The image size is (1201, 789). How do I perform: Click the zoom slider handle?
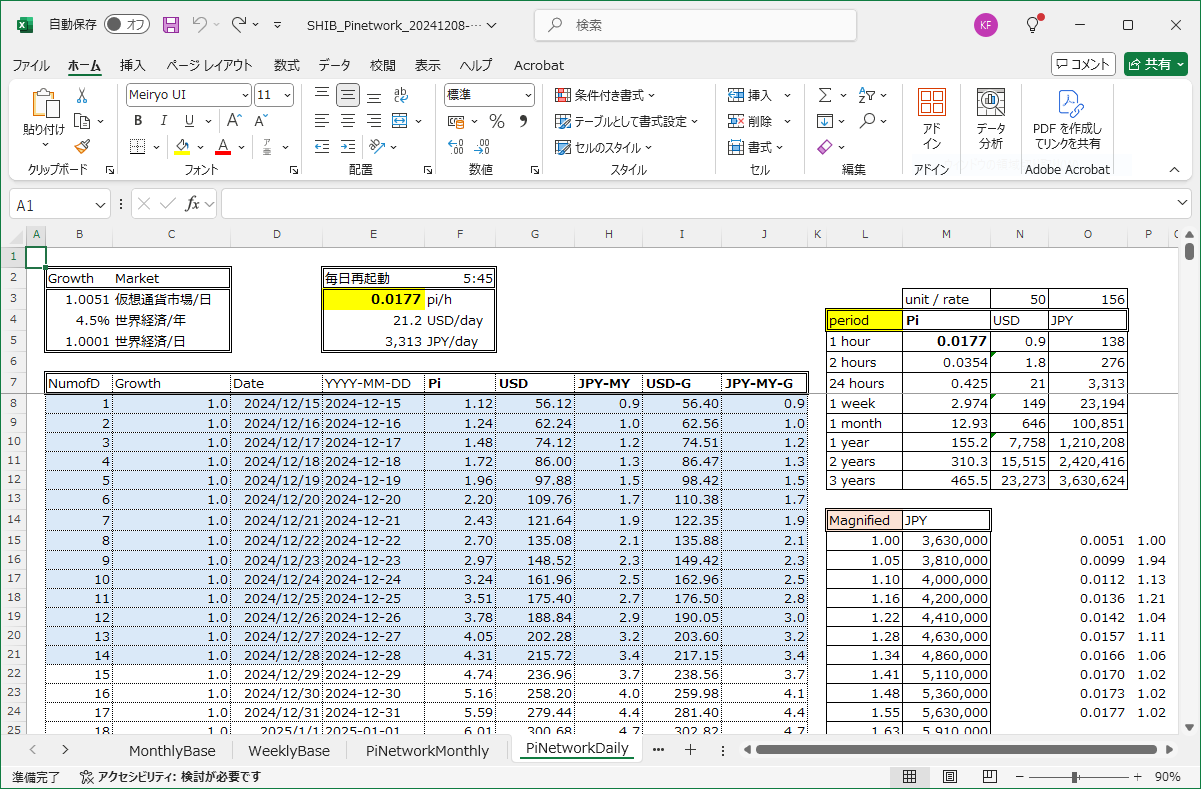click(x=1075, y=777)
